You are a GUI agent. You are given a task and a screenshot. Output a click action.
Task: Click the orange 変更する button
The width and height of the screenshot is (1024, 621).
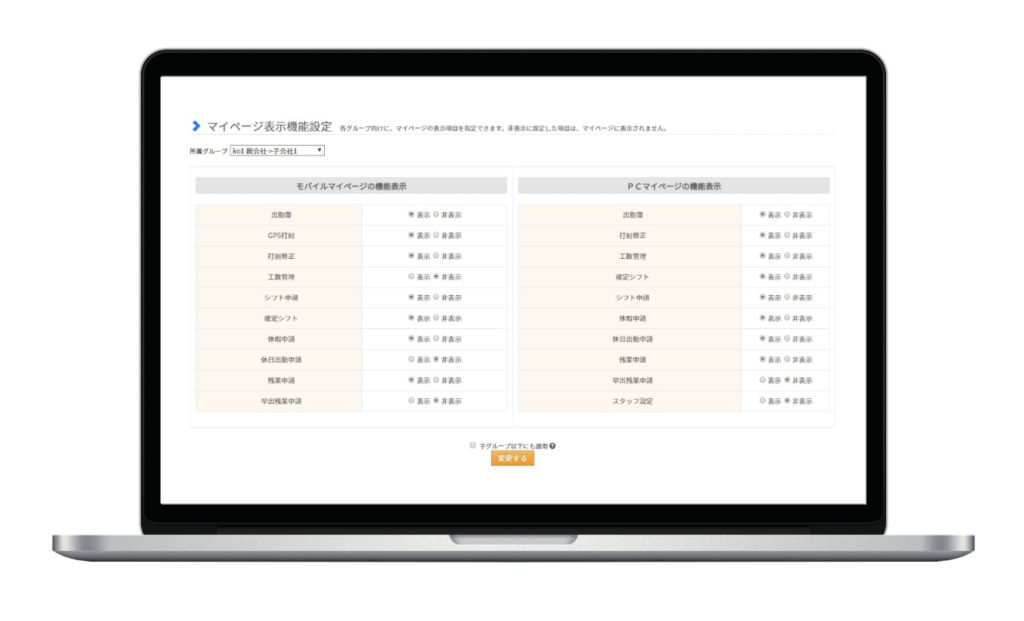click(x=512, y=459)
